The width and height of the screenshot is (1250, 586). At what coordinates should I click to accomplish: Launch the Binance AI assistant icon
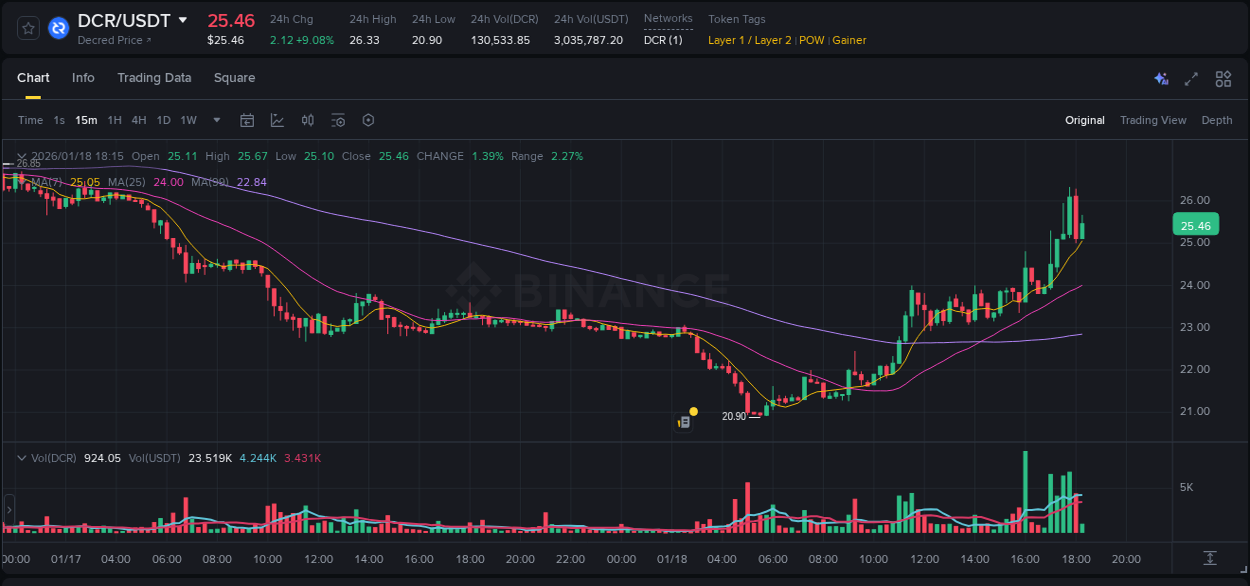(x=1160, y=78)
